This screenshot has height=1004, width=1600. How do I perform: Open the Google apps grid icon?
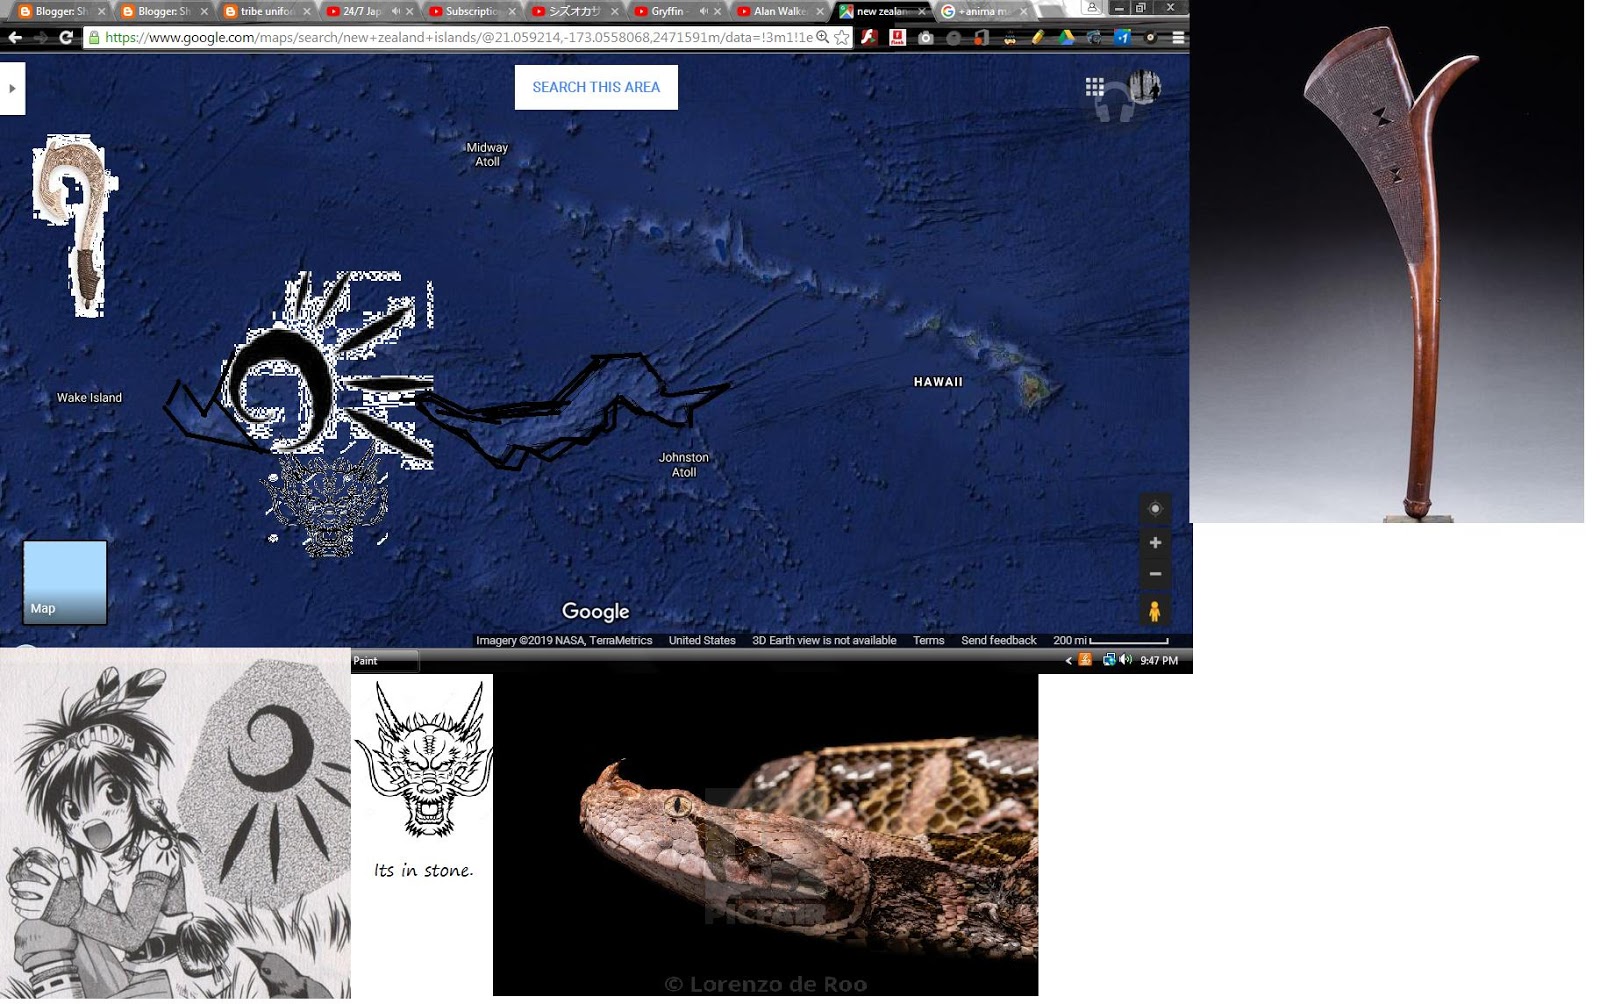pos(1095,87)
